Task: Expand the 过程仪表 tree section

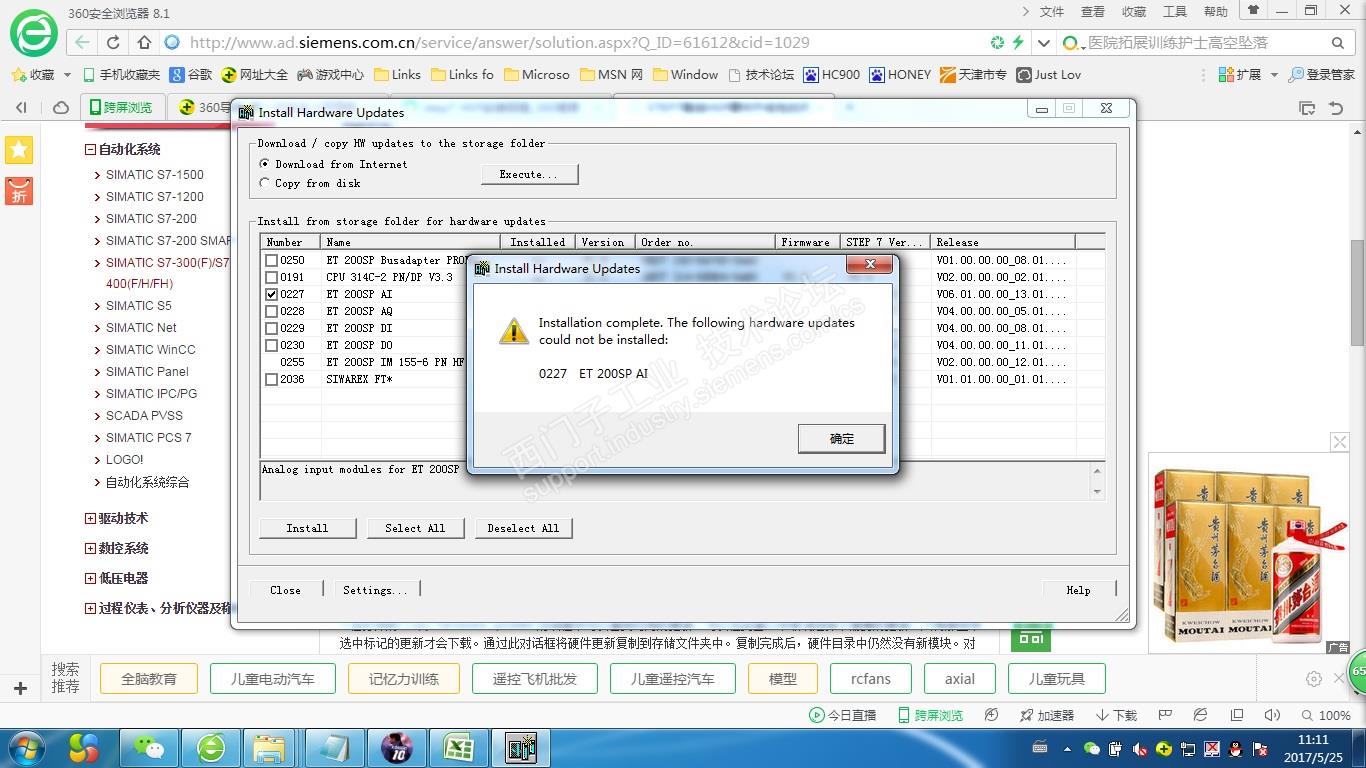Action: [90, 608]
